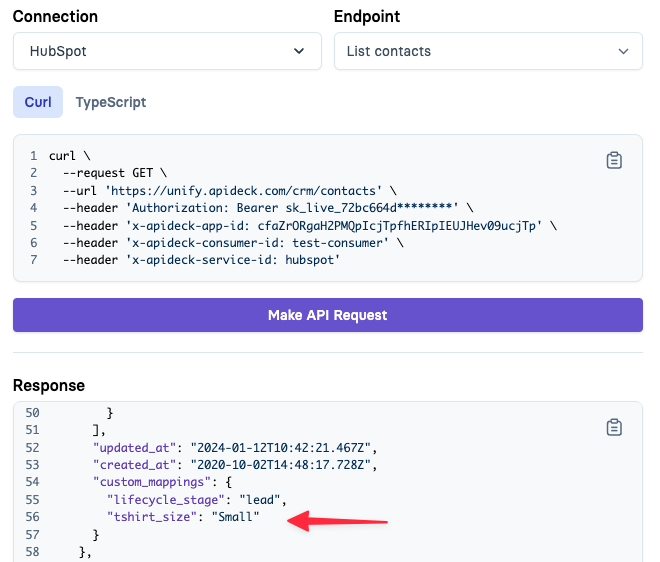Click the lifecycle_stage line in the response
The height and width of the screenshot is (562, 660).
click(x=197, y=500)
